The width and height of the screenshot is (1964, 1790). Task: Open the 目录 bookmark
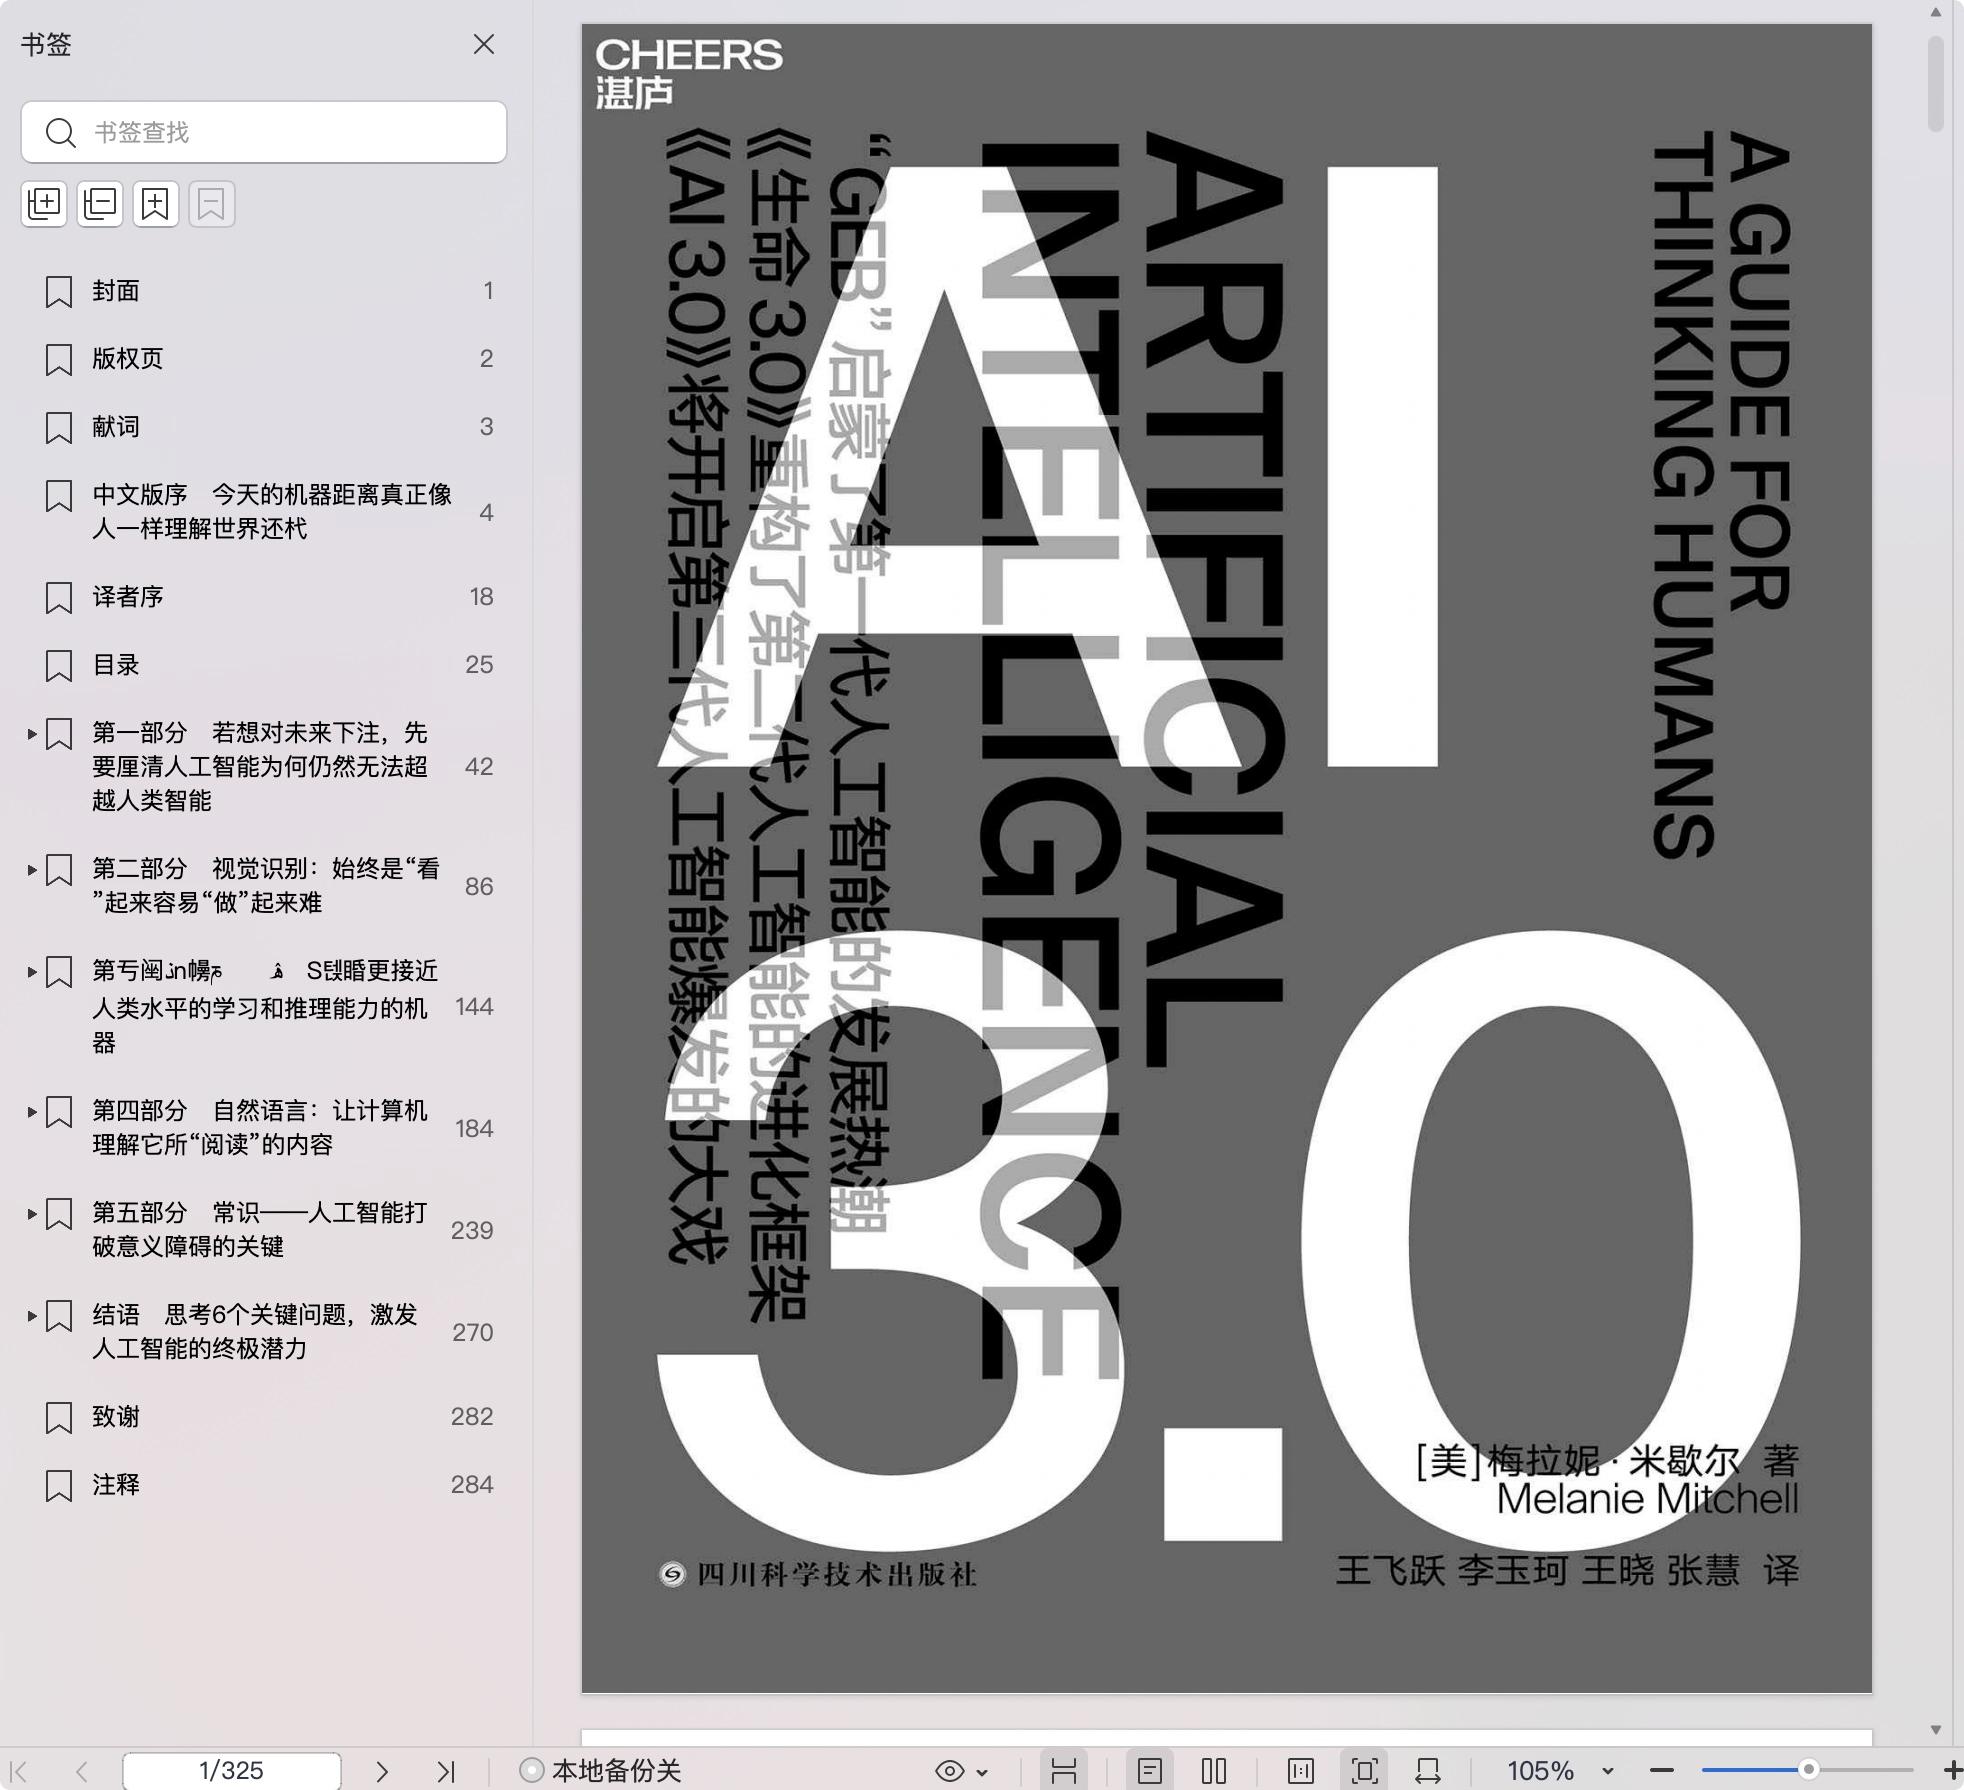click(x=116, y=665)
